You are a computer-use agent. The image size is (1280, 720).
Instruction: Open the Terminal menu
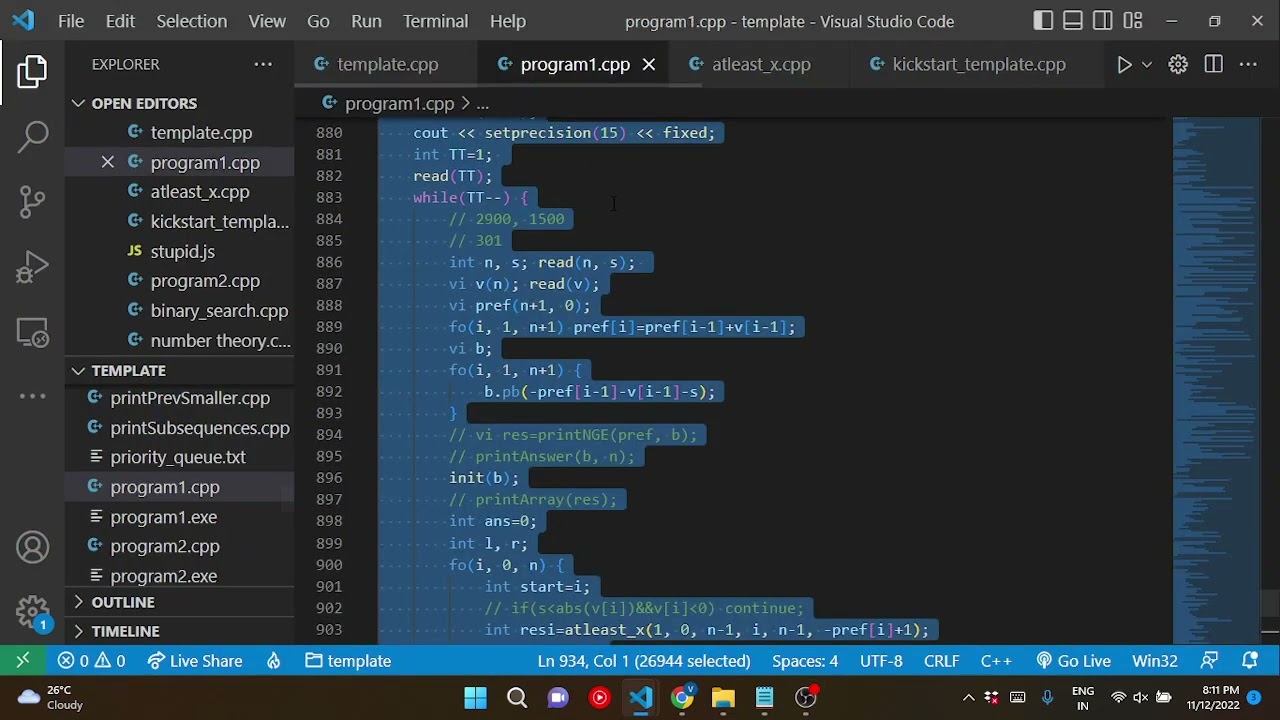pos(435,21)
